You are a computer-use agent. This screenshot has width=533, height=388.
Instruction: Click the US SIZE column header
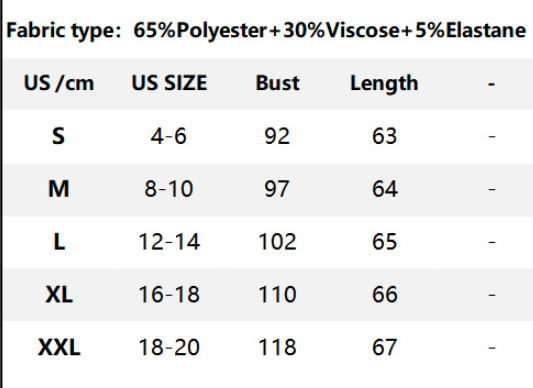point(169,83)
